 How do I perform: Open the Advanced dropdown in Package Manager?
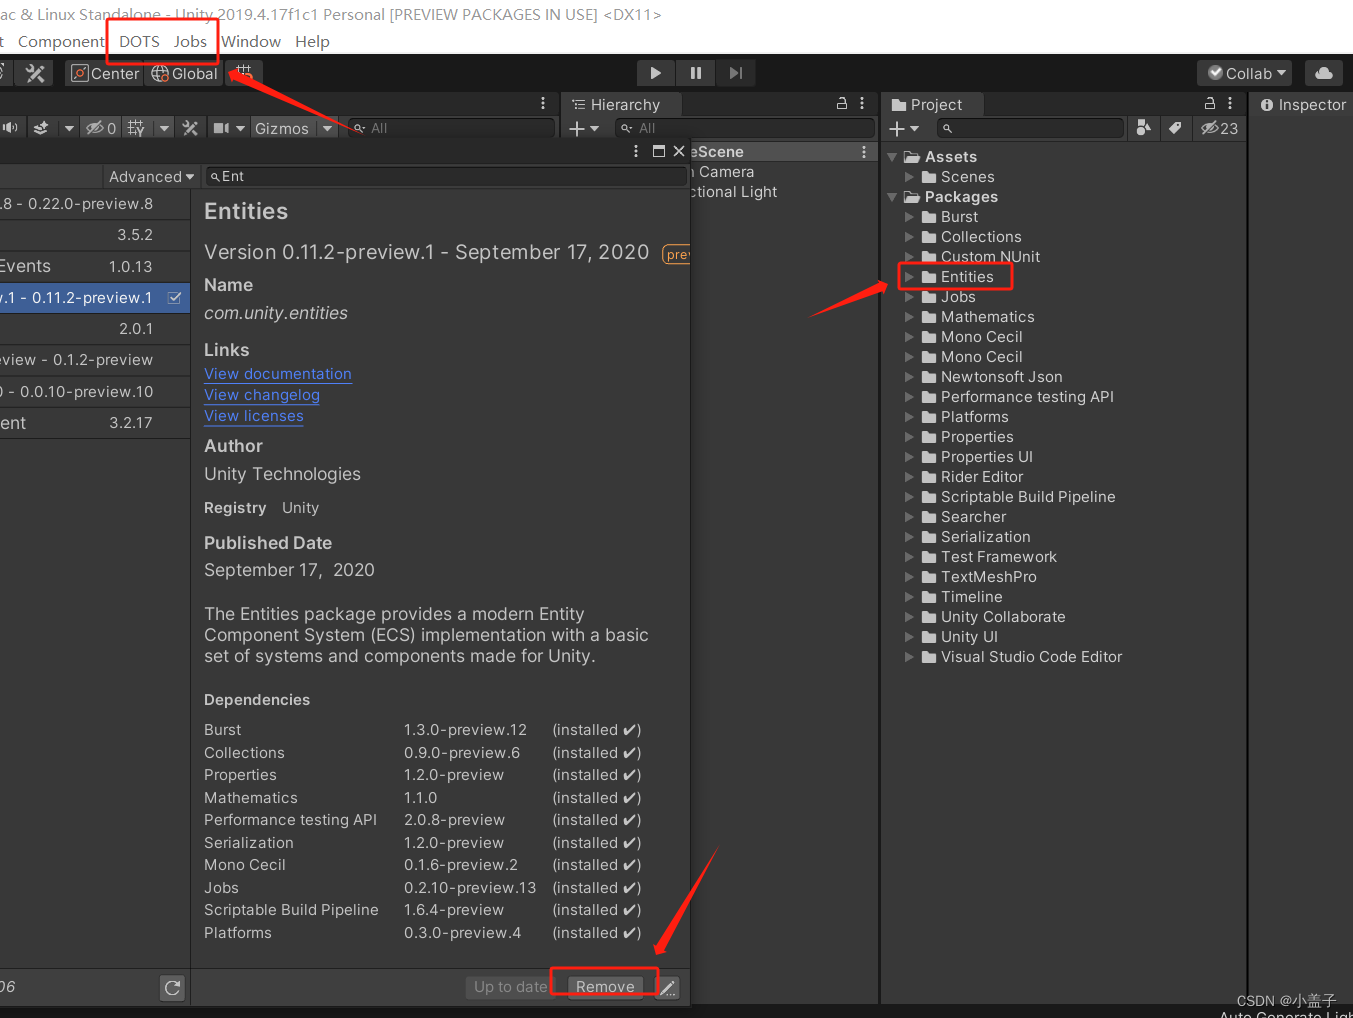pos(151,176)
